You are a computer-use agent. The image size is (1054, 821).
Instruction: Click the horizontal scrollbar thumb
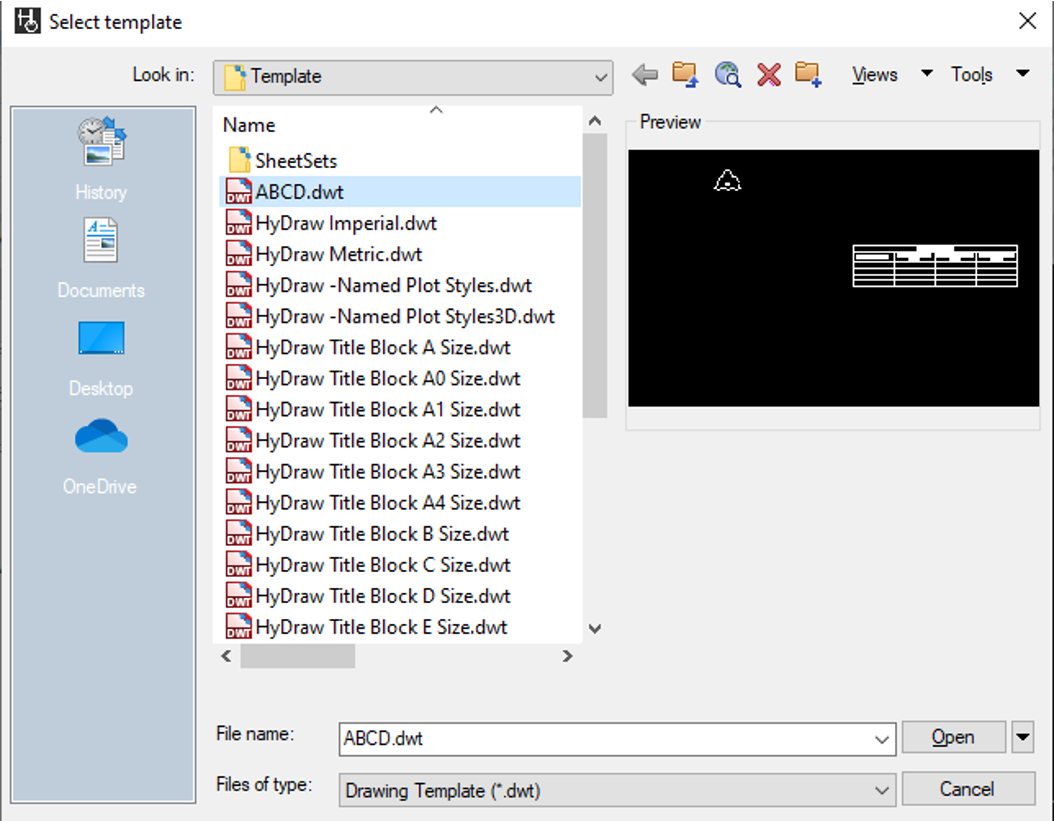click(x=298, y=656)
